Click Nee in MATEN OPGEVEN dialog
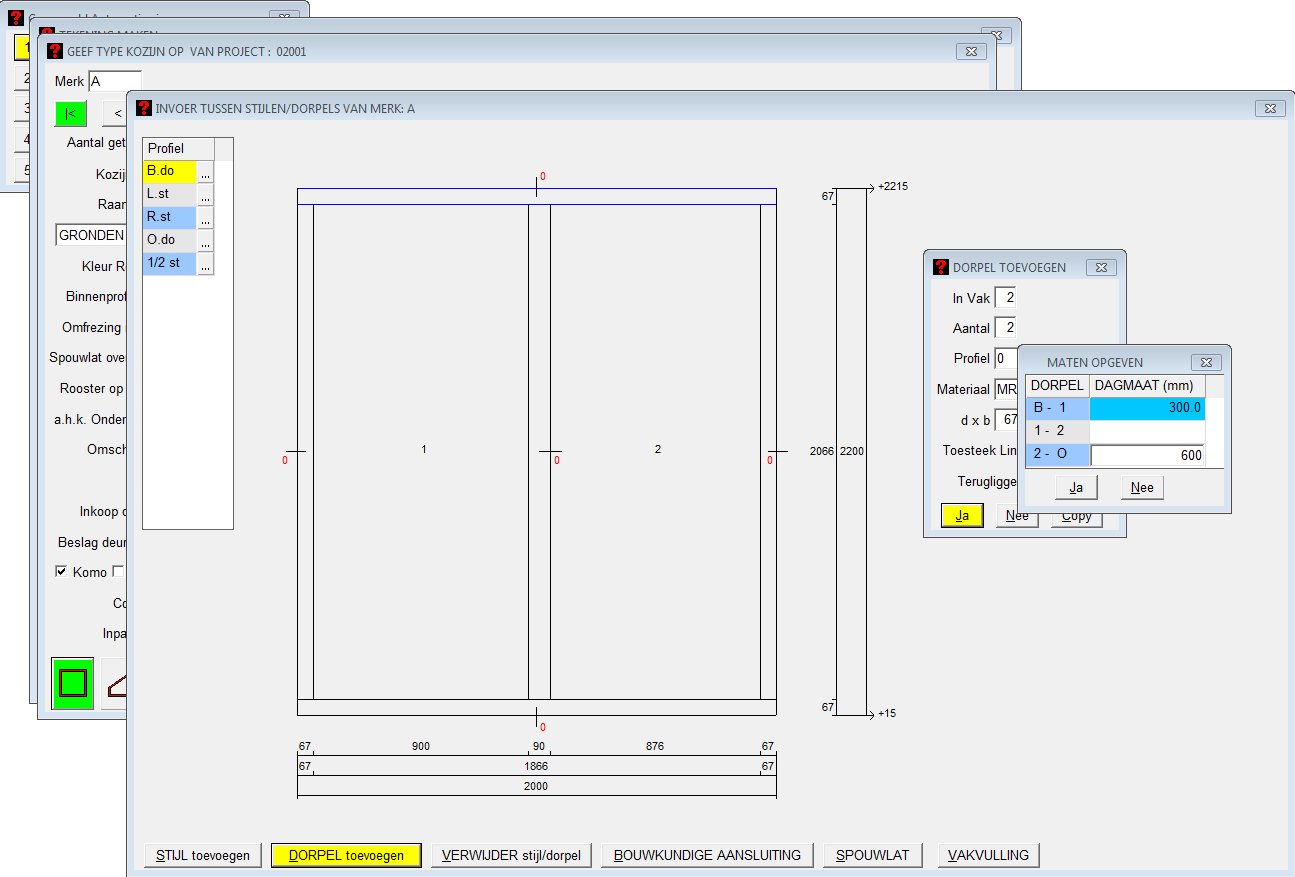The image size is (1295, 877). tap(1141, 487)
